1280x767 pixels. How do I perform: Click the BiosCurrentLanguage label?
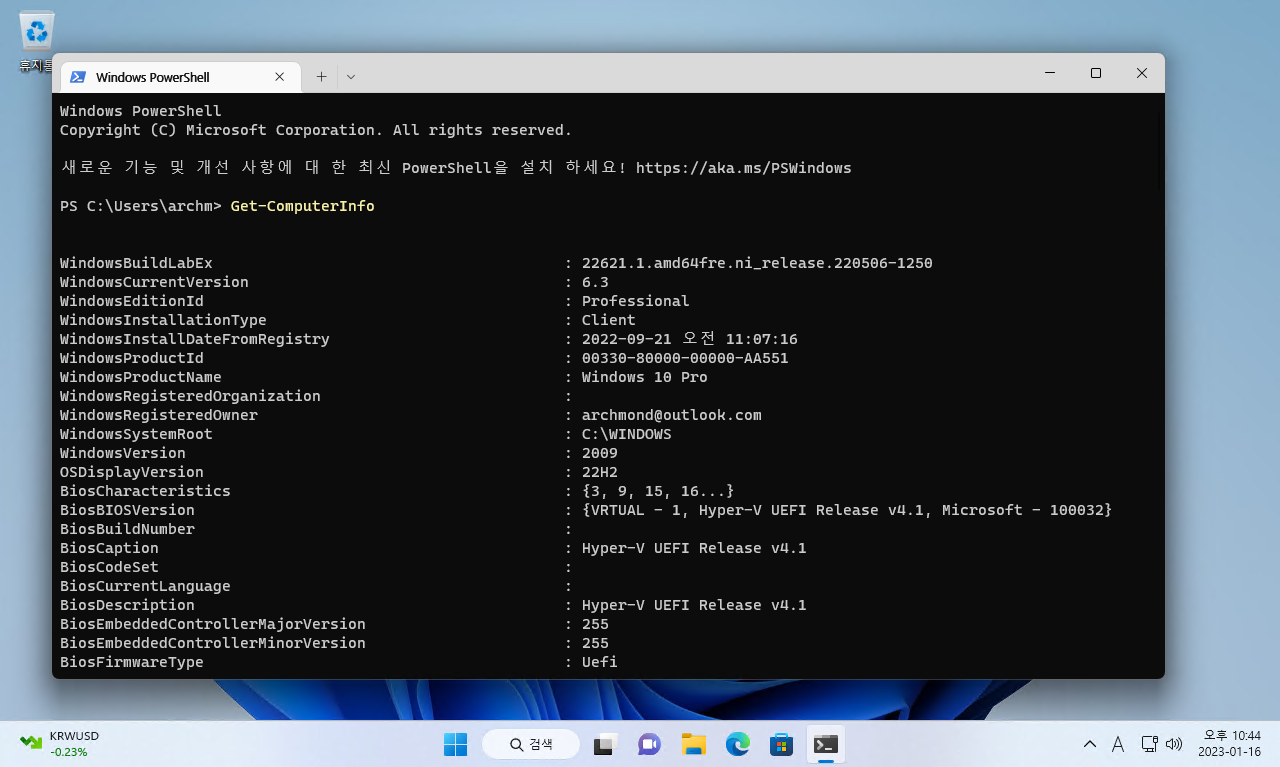(145, 586)
